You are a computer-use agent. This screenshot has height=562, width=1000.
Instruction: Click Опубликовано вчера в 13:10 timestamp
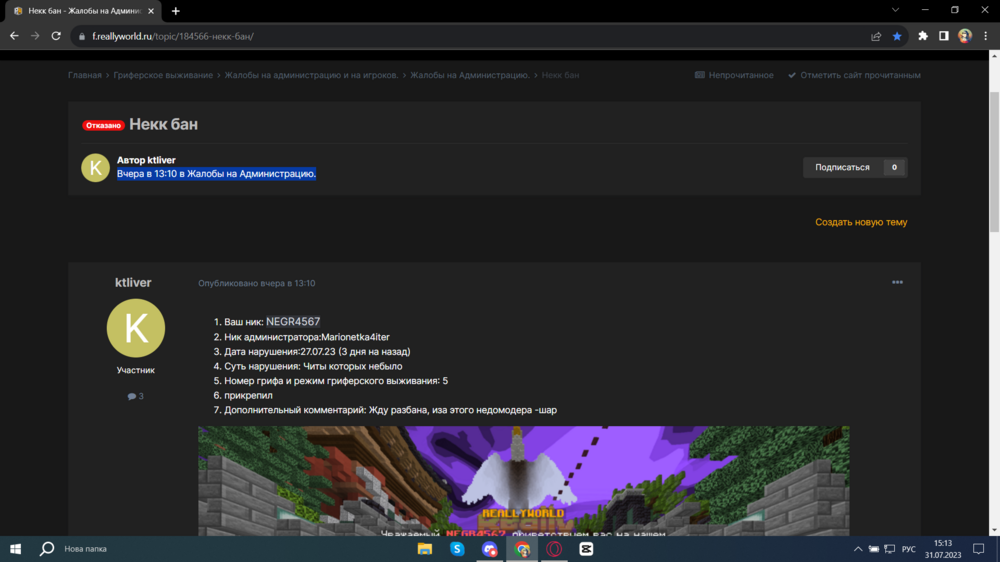[256, 283]
